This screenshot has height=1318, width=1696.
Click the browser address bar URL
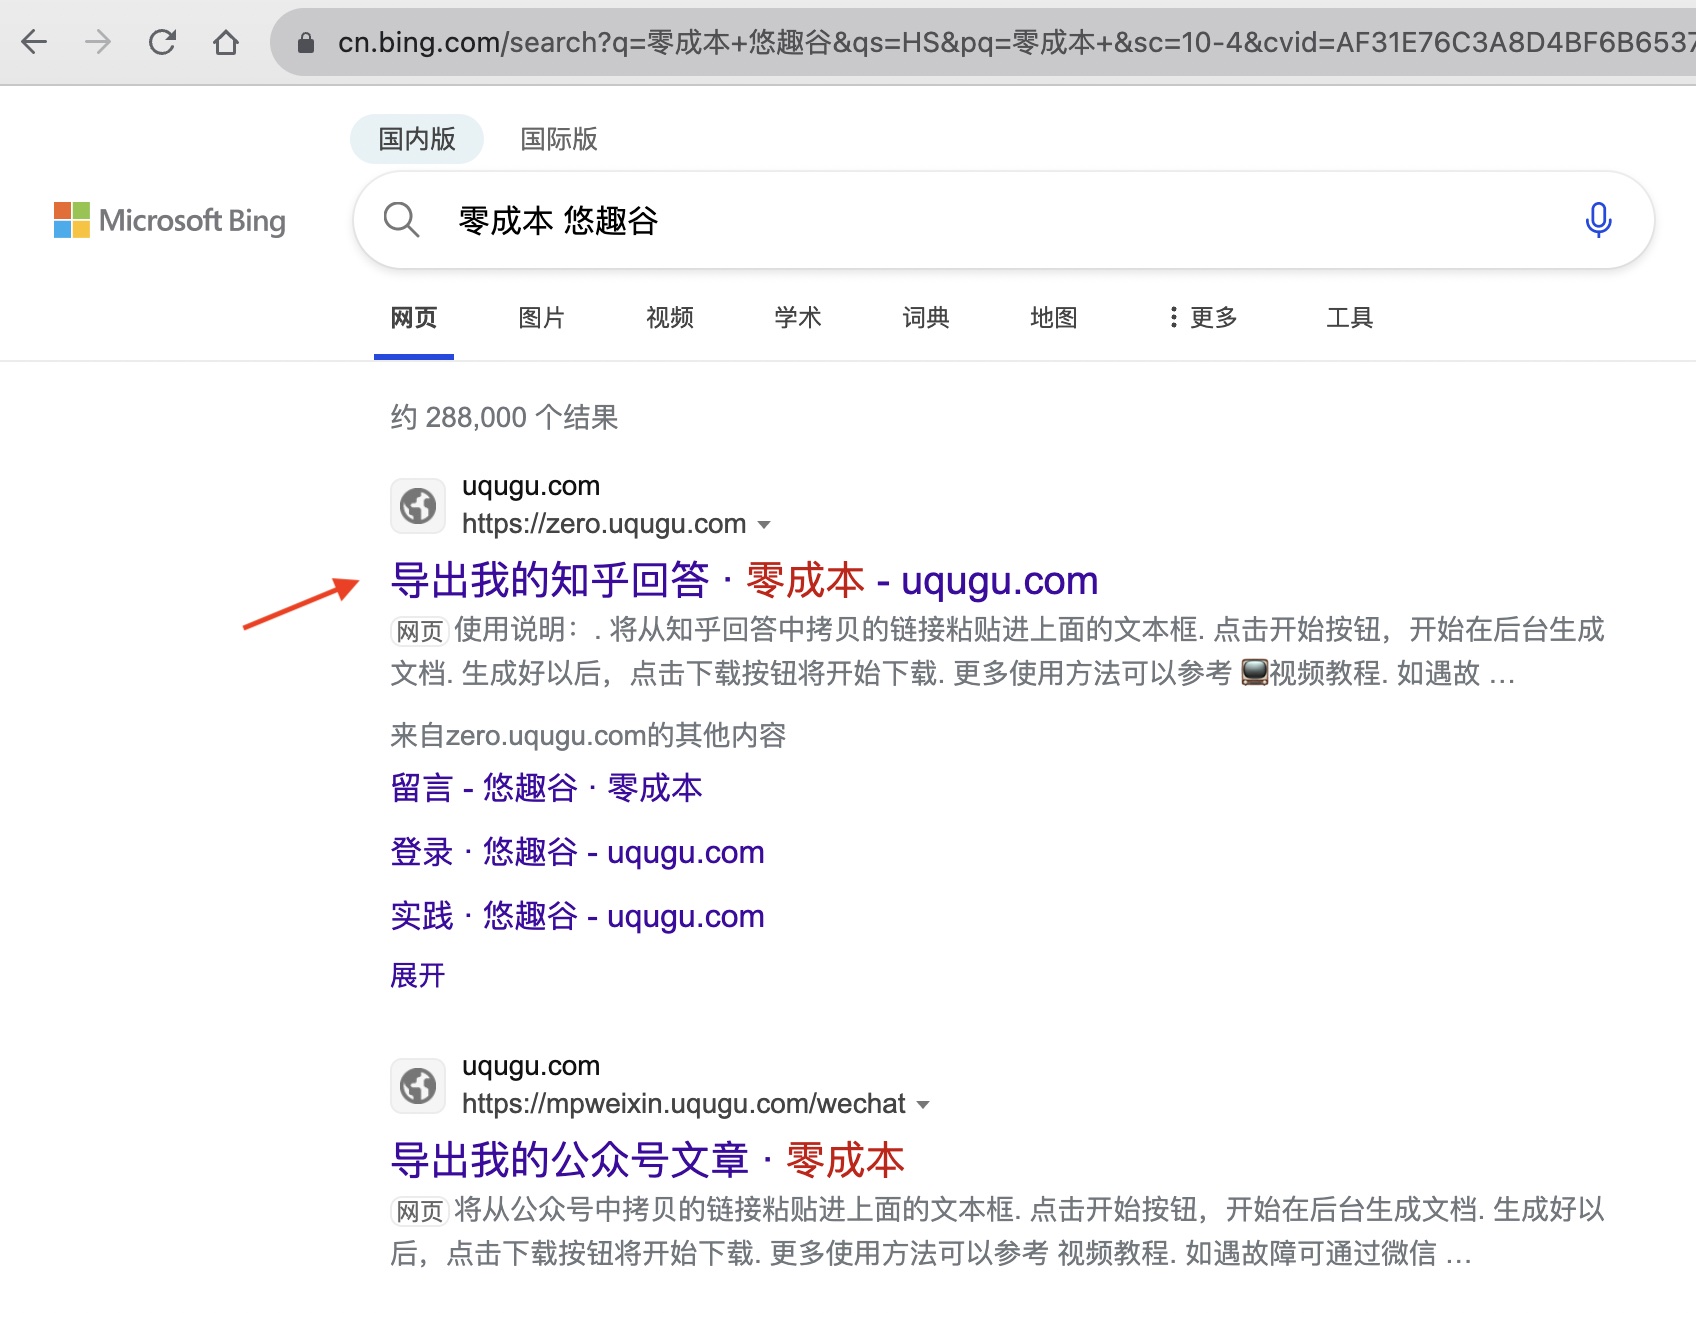(x=1016, y=42)
